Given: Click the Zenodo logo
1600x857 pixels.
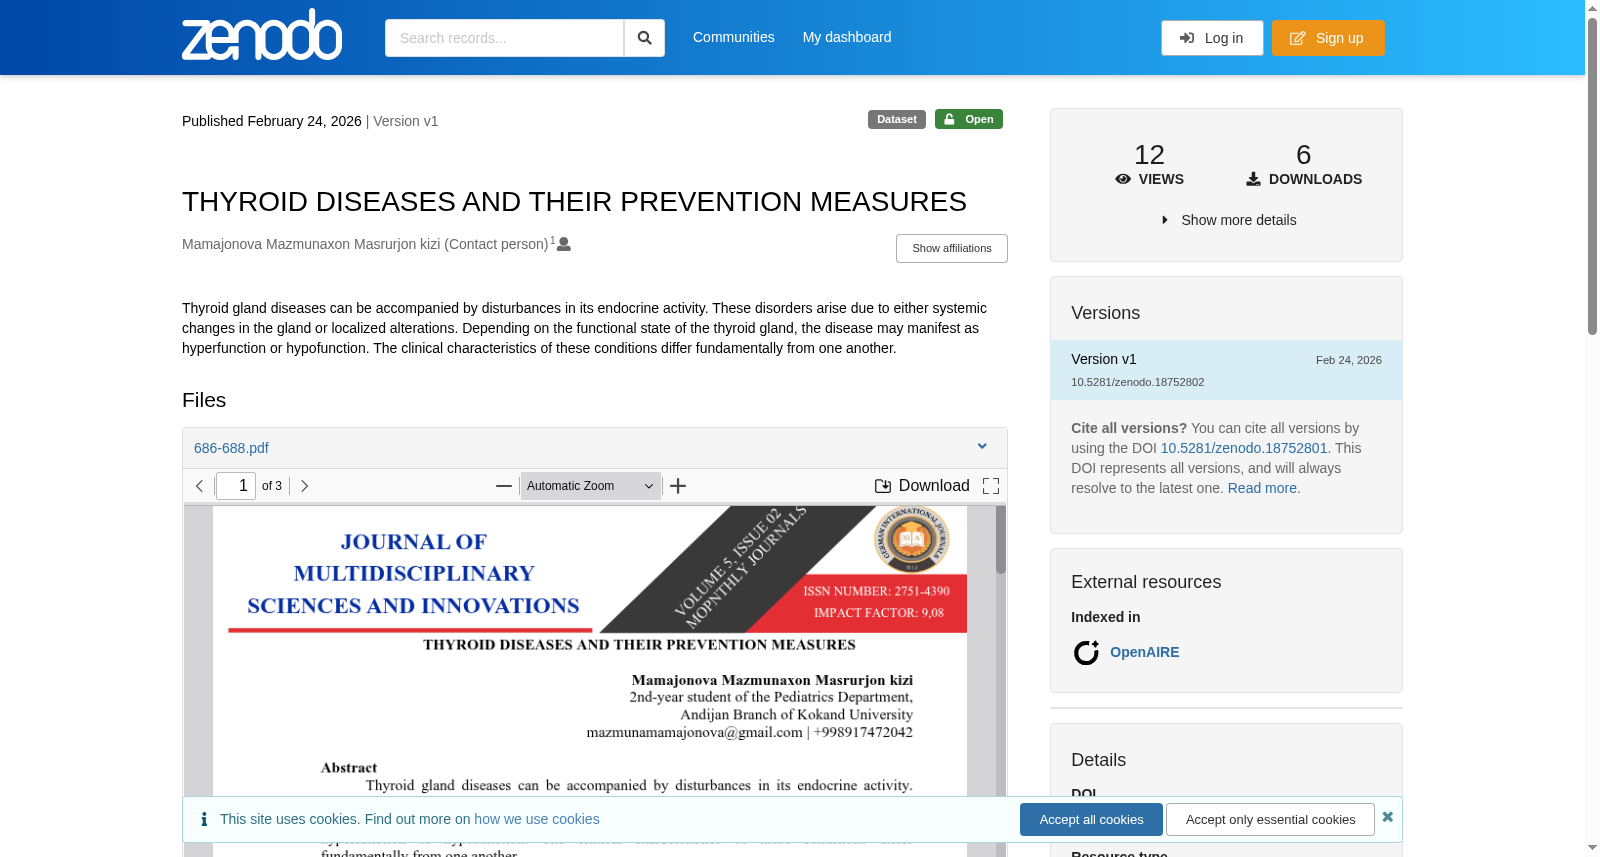Looking at the screenshot, I should [262, 35].
